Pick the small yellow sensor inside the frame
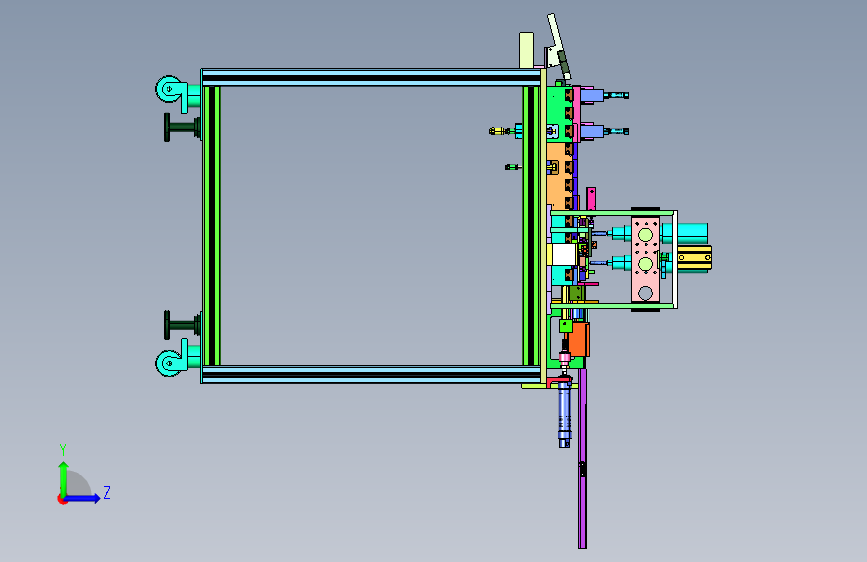 tap(499, 131)
